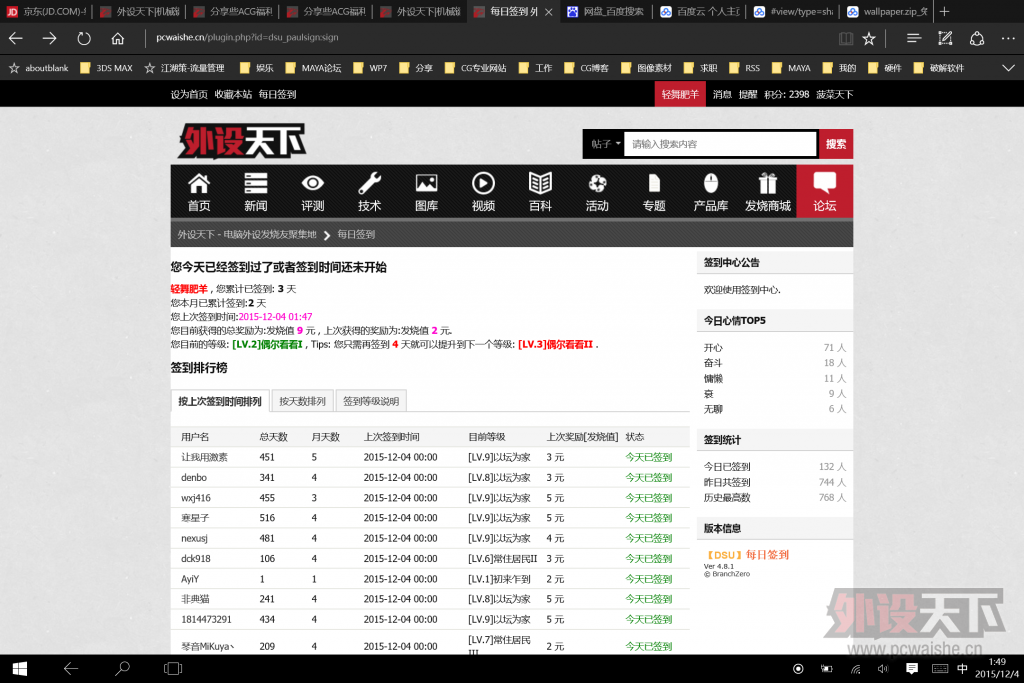Viewport: 1024px width, 683px height.
Task: Open the 评测 reviews eye icon
Action: pyautogui.click(x=313, y=184)
